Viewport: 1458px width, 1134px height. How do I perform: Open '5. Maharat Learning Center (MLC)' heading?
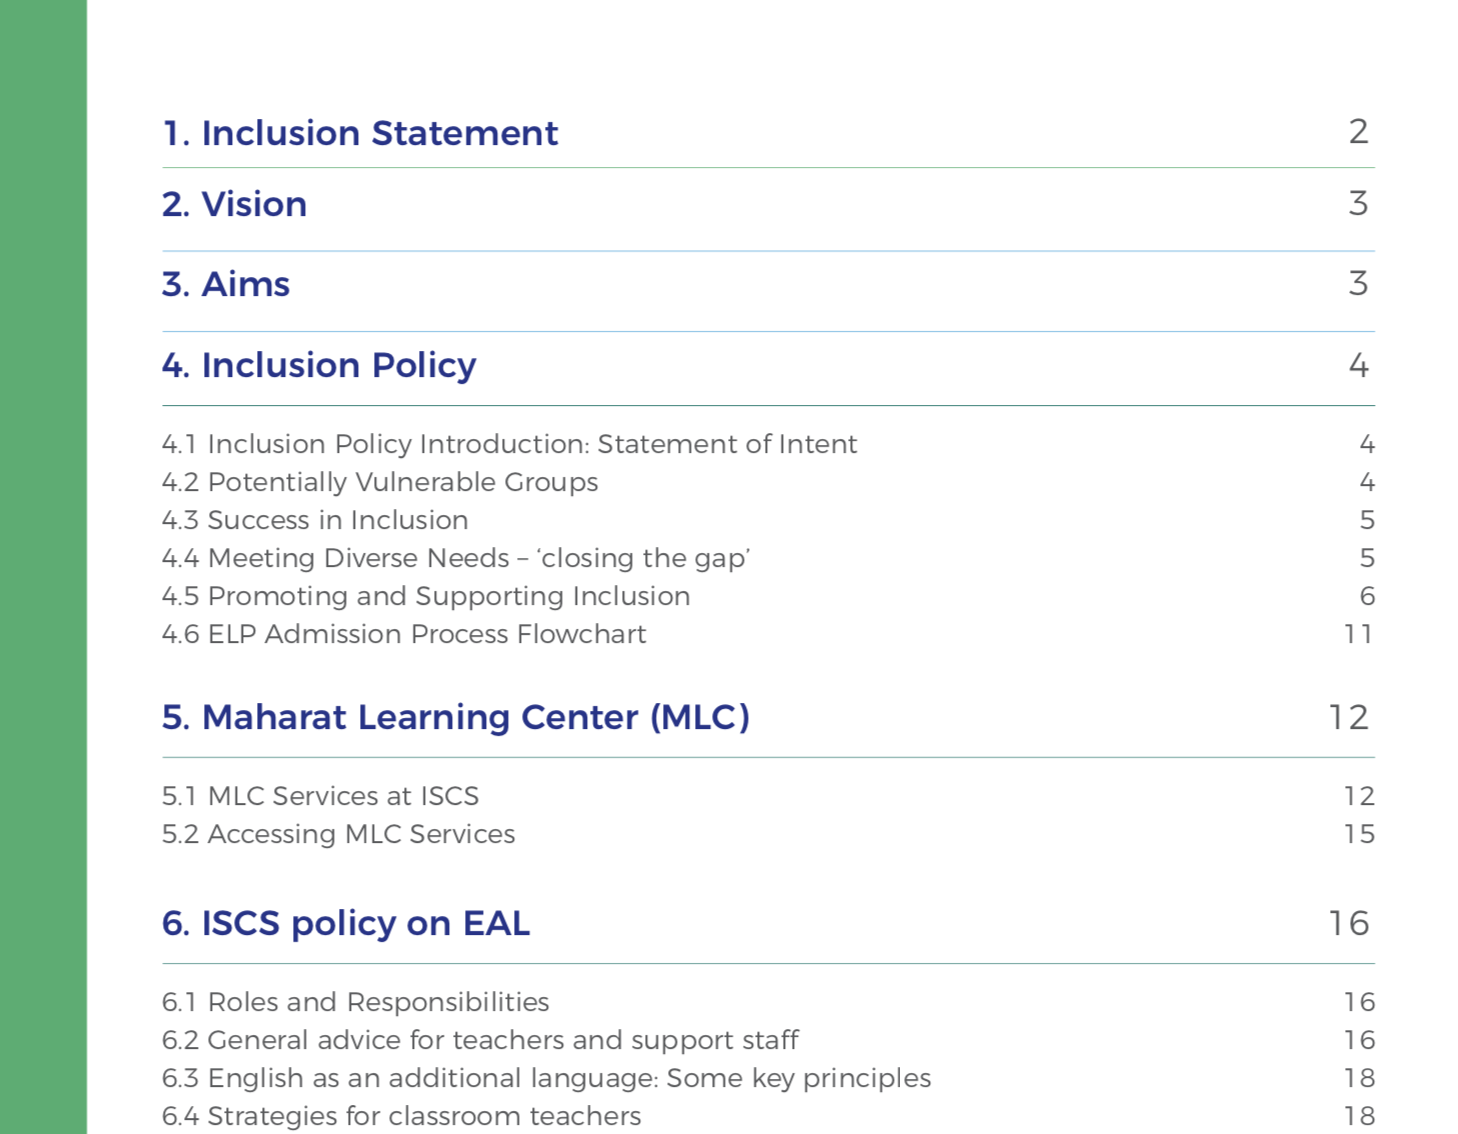(456, 717)
